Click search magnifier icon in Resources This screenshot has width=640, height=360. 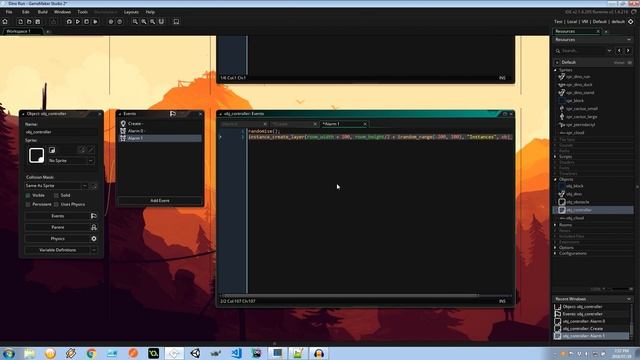pyautogui.click(x=558, y=51)
